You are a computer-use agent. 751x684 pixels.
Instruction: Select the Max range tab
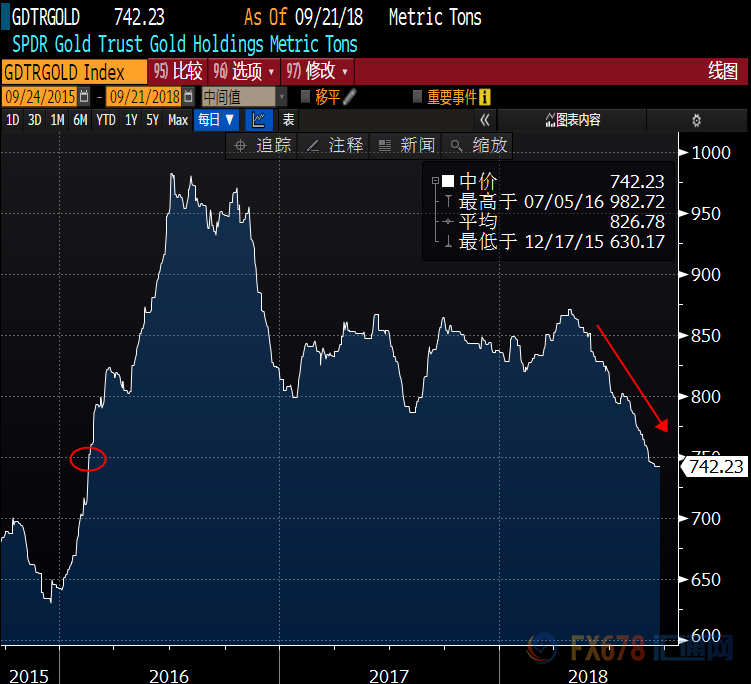click(x=178, y=120)
